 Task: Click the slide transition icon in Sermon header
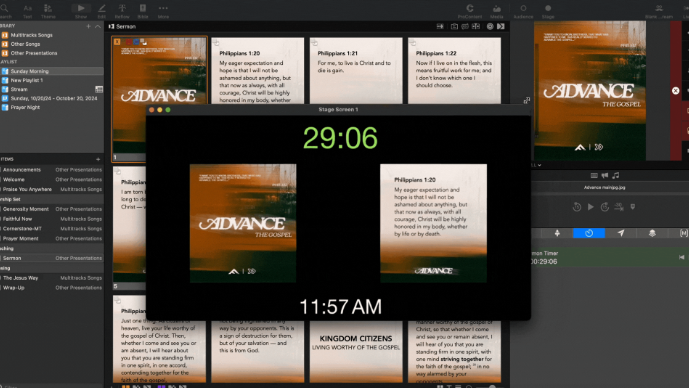click(440, 26)
